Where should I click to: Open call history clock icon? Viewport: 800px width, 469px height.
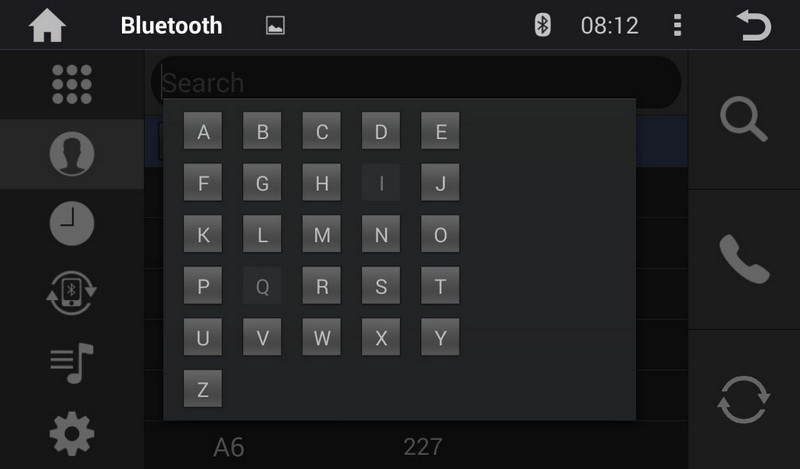click(x=72, y=223)
